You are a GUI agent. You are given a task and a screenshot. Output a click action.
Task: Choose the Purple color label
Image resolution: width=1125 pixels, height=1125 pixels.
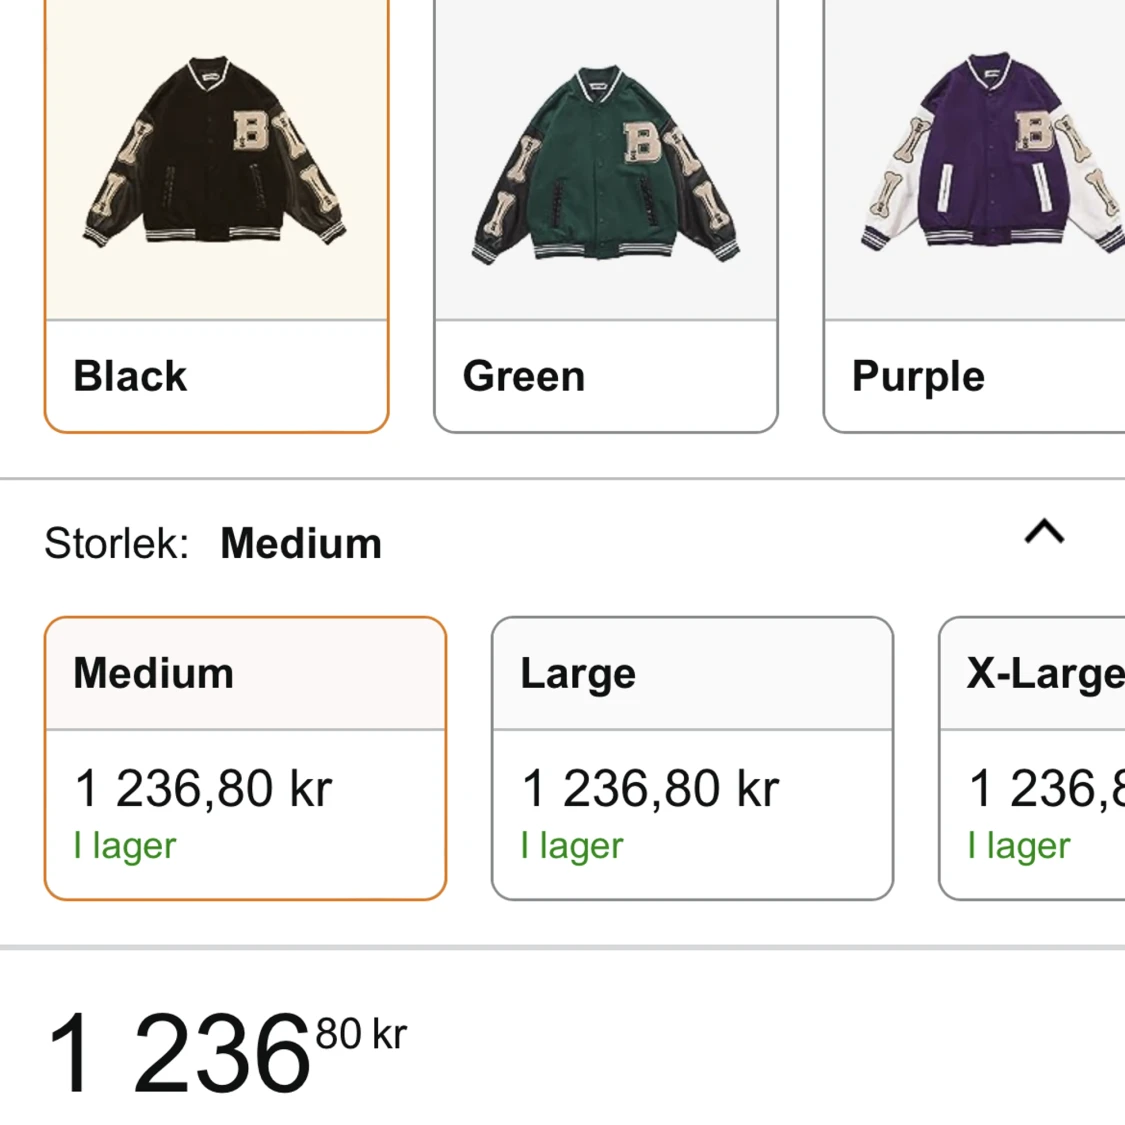pyautogui.click(x=918, y=377)
